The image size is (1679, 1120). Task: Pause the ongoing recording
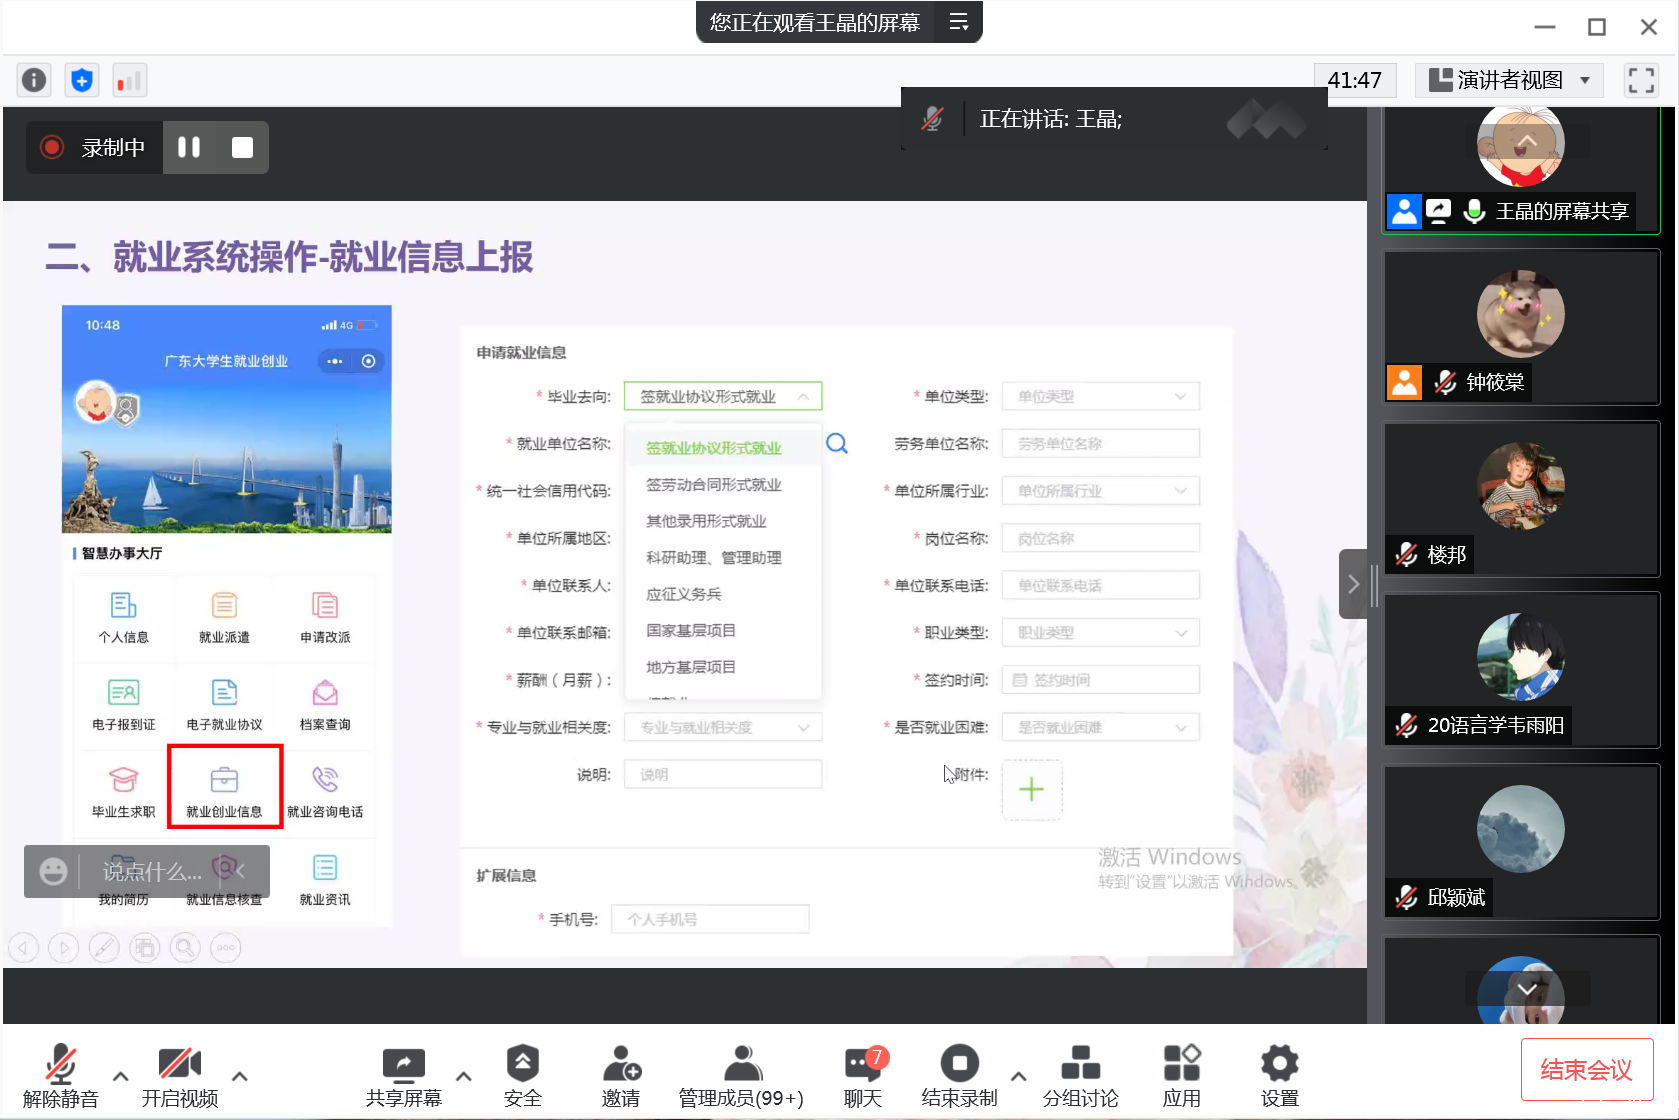click(189, 147)
